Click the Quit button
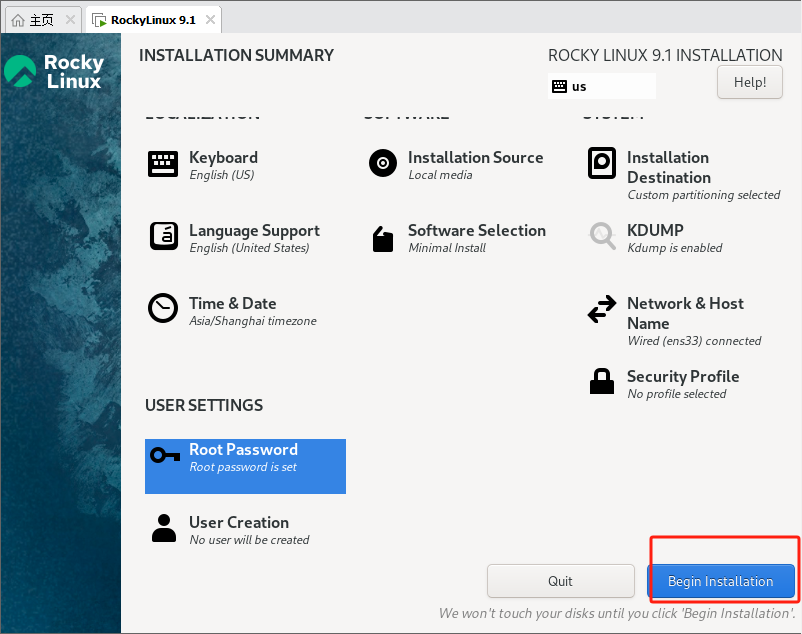The height and width of the screenshot is (634, 802). [560, 580]
